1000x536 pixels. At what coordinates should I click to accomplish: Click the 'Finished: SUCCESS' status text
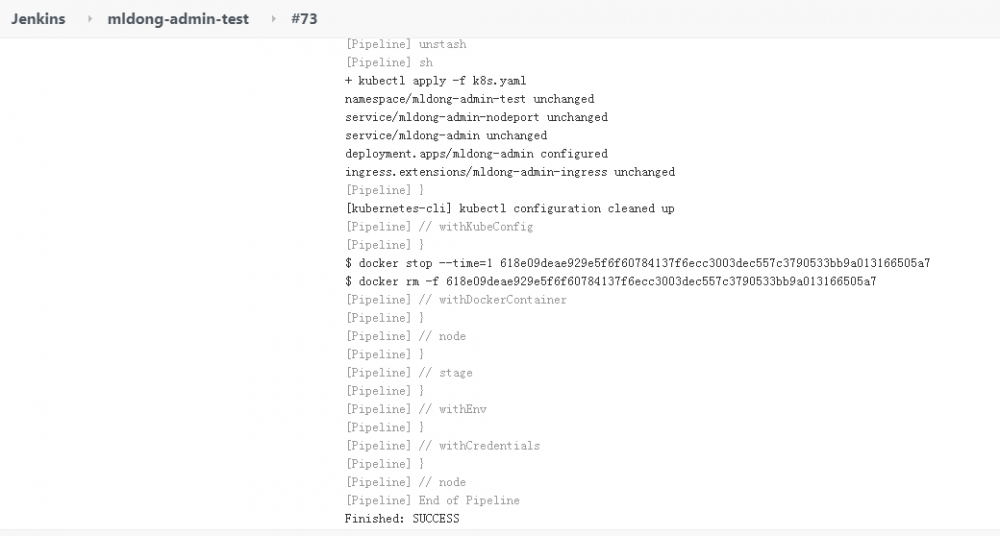point(401,518)
